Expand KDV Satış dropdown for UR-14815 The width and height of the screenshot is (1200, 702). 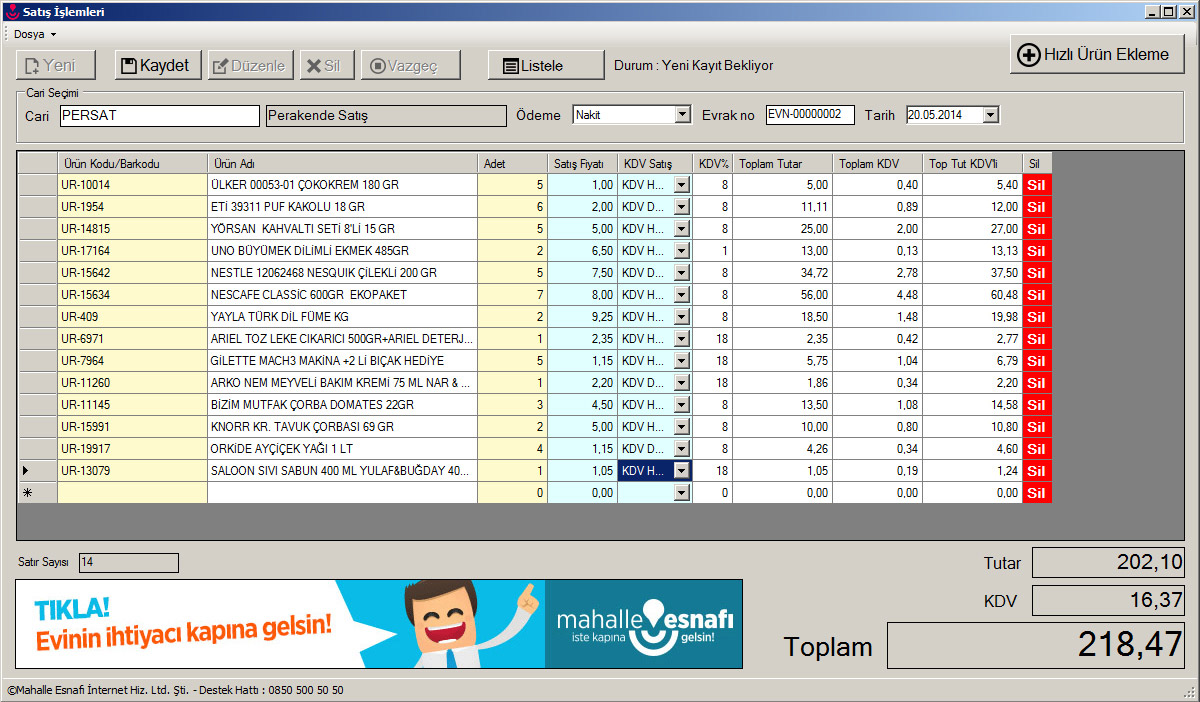click(682, 229)
